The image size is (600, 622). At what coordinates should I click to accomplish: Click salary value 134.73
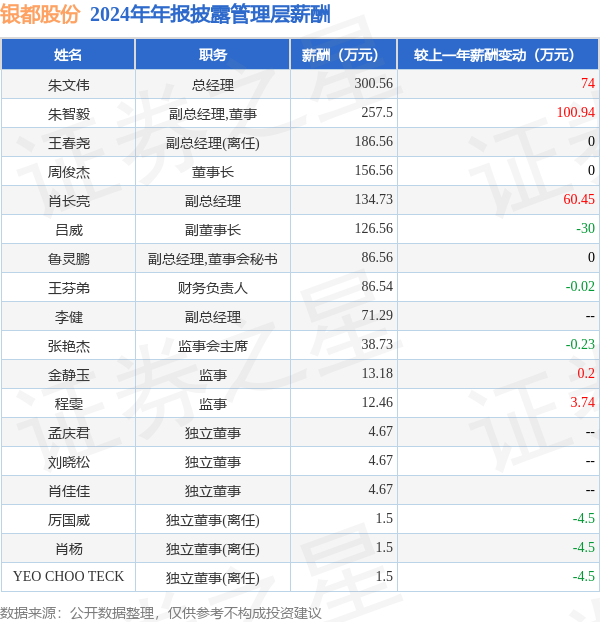[374, 199]
